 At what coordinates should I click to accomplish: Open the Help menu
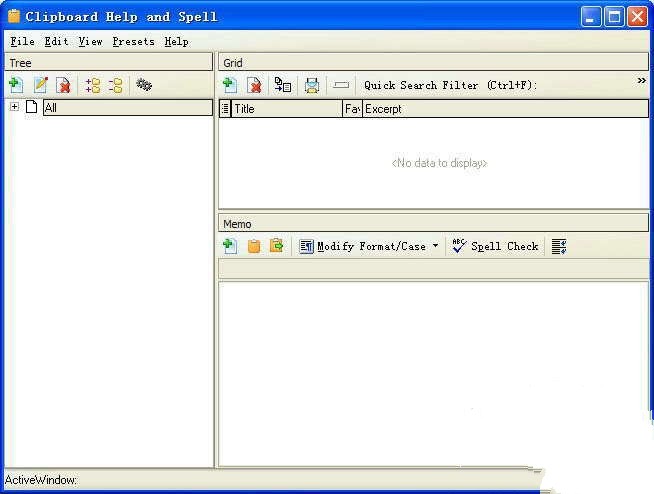[176, 41]
